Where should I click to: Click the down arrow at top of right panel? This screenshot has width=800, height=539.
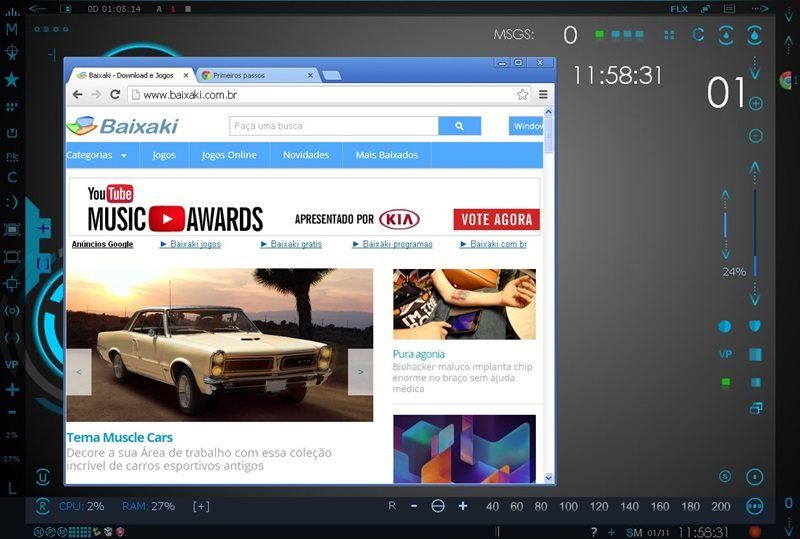point(755,68)
